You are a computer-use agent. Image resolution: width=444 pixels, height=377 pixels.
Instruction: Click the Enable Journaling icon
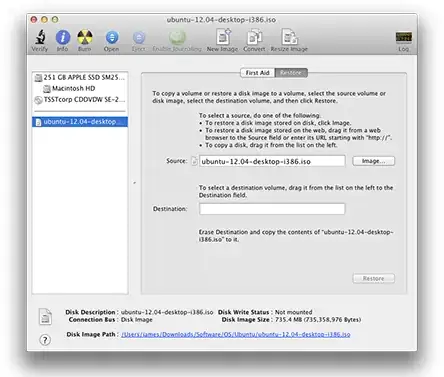pos(177,37)
